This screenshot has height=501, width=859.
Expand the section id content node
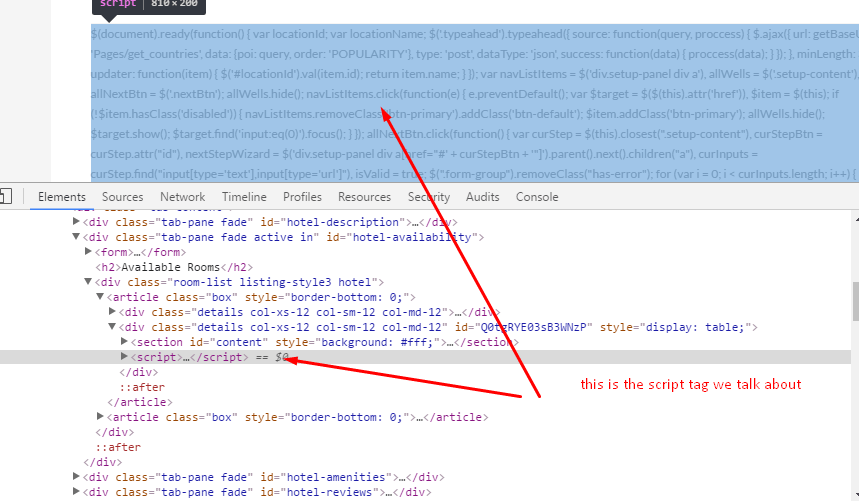(124, 341)
